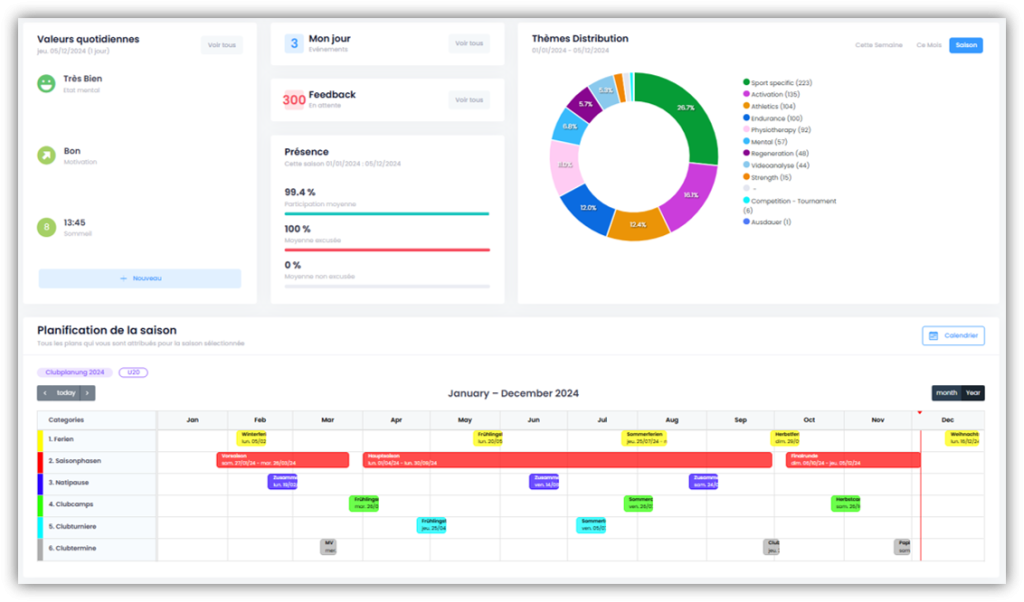Click the blue events count badge 3
1024x602 pixels.
294,43
